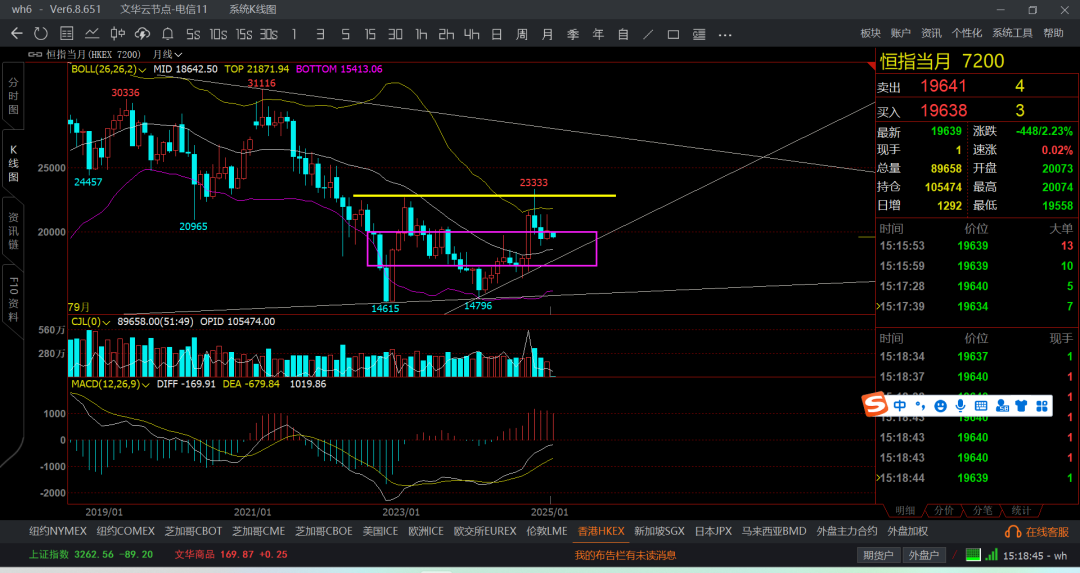Start Sogou voice input microphone

[x=960, y=406]
